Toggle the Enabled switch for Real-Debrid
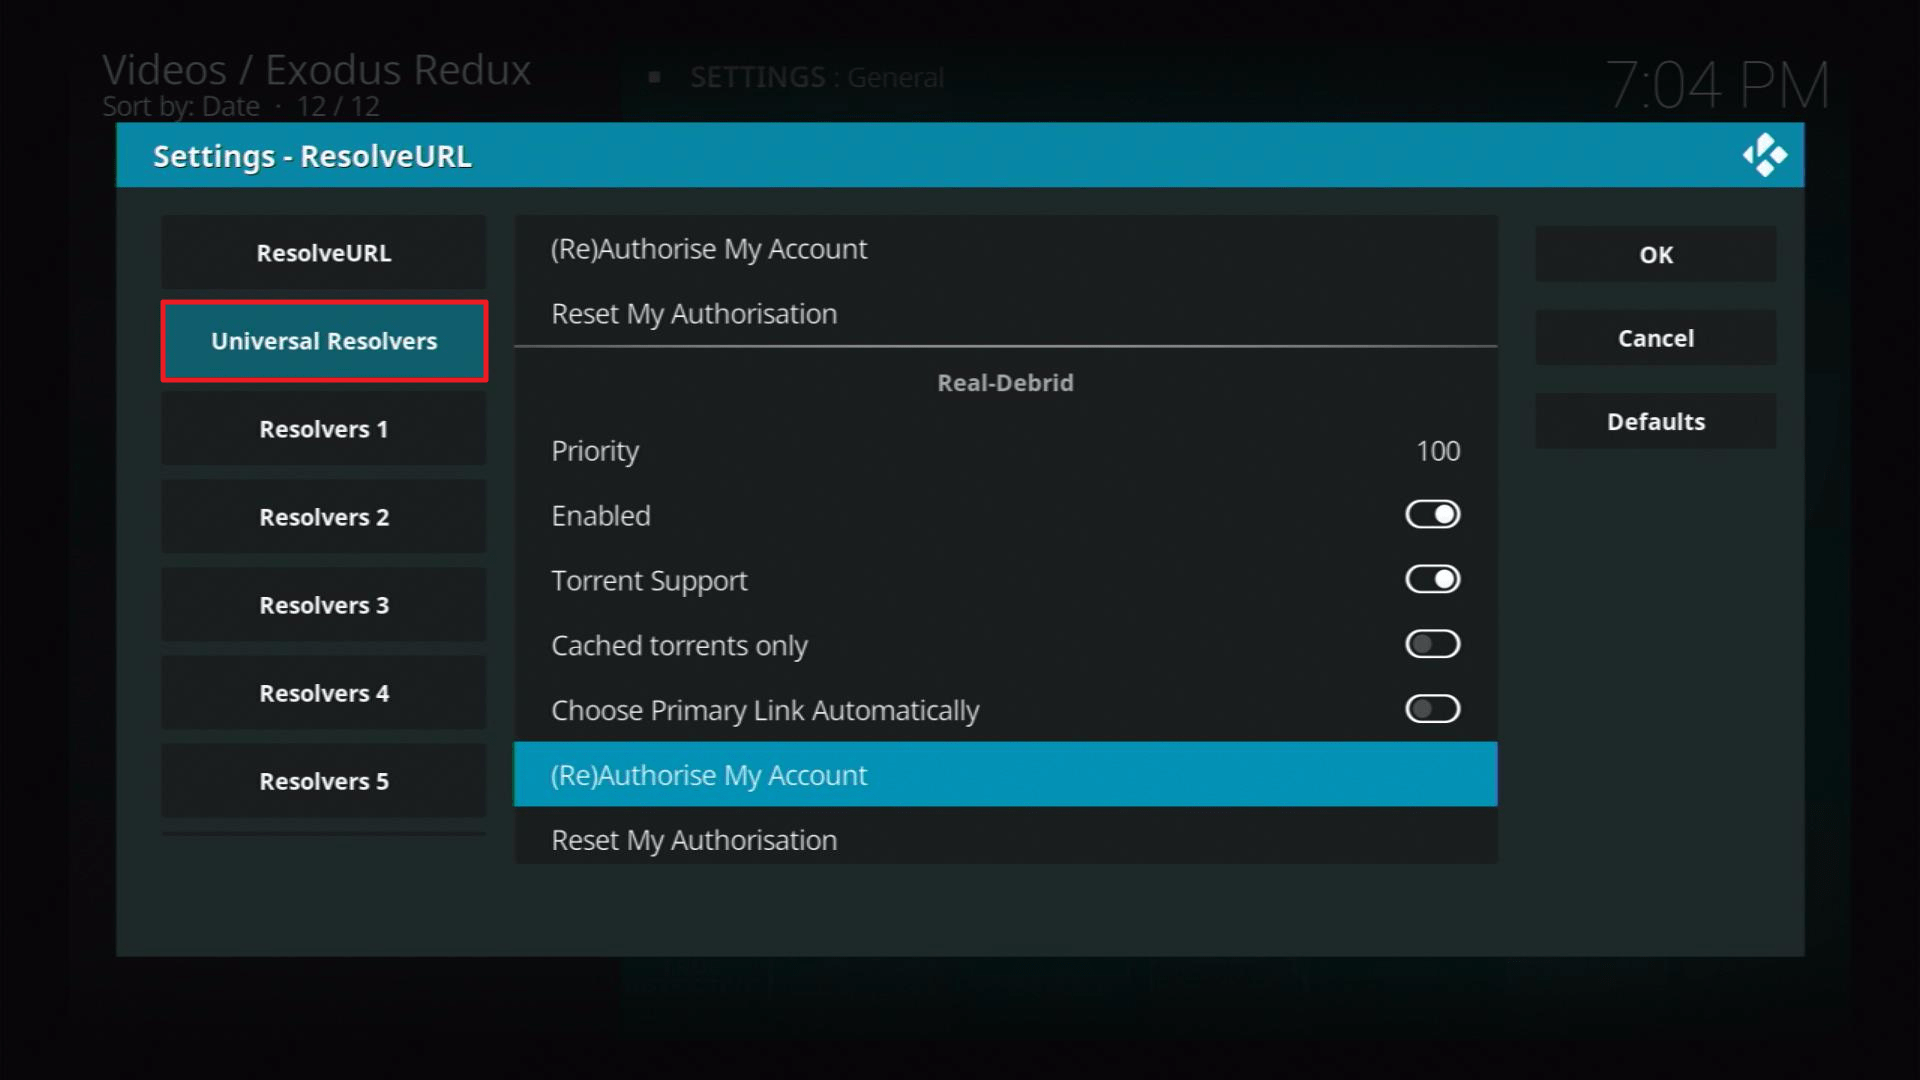 click(1432, 514)
